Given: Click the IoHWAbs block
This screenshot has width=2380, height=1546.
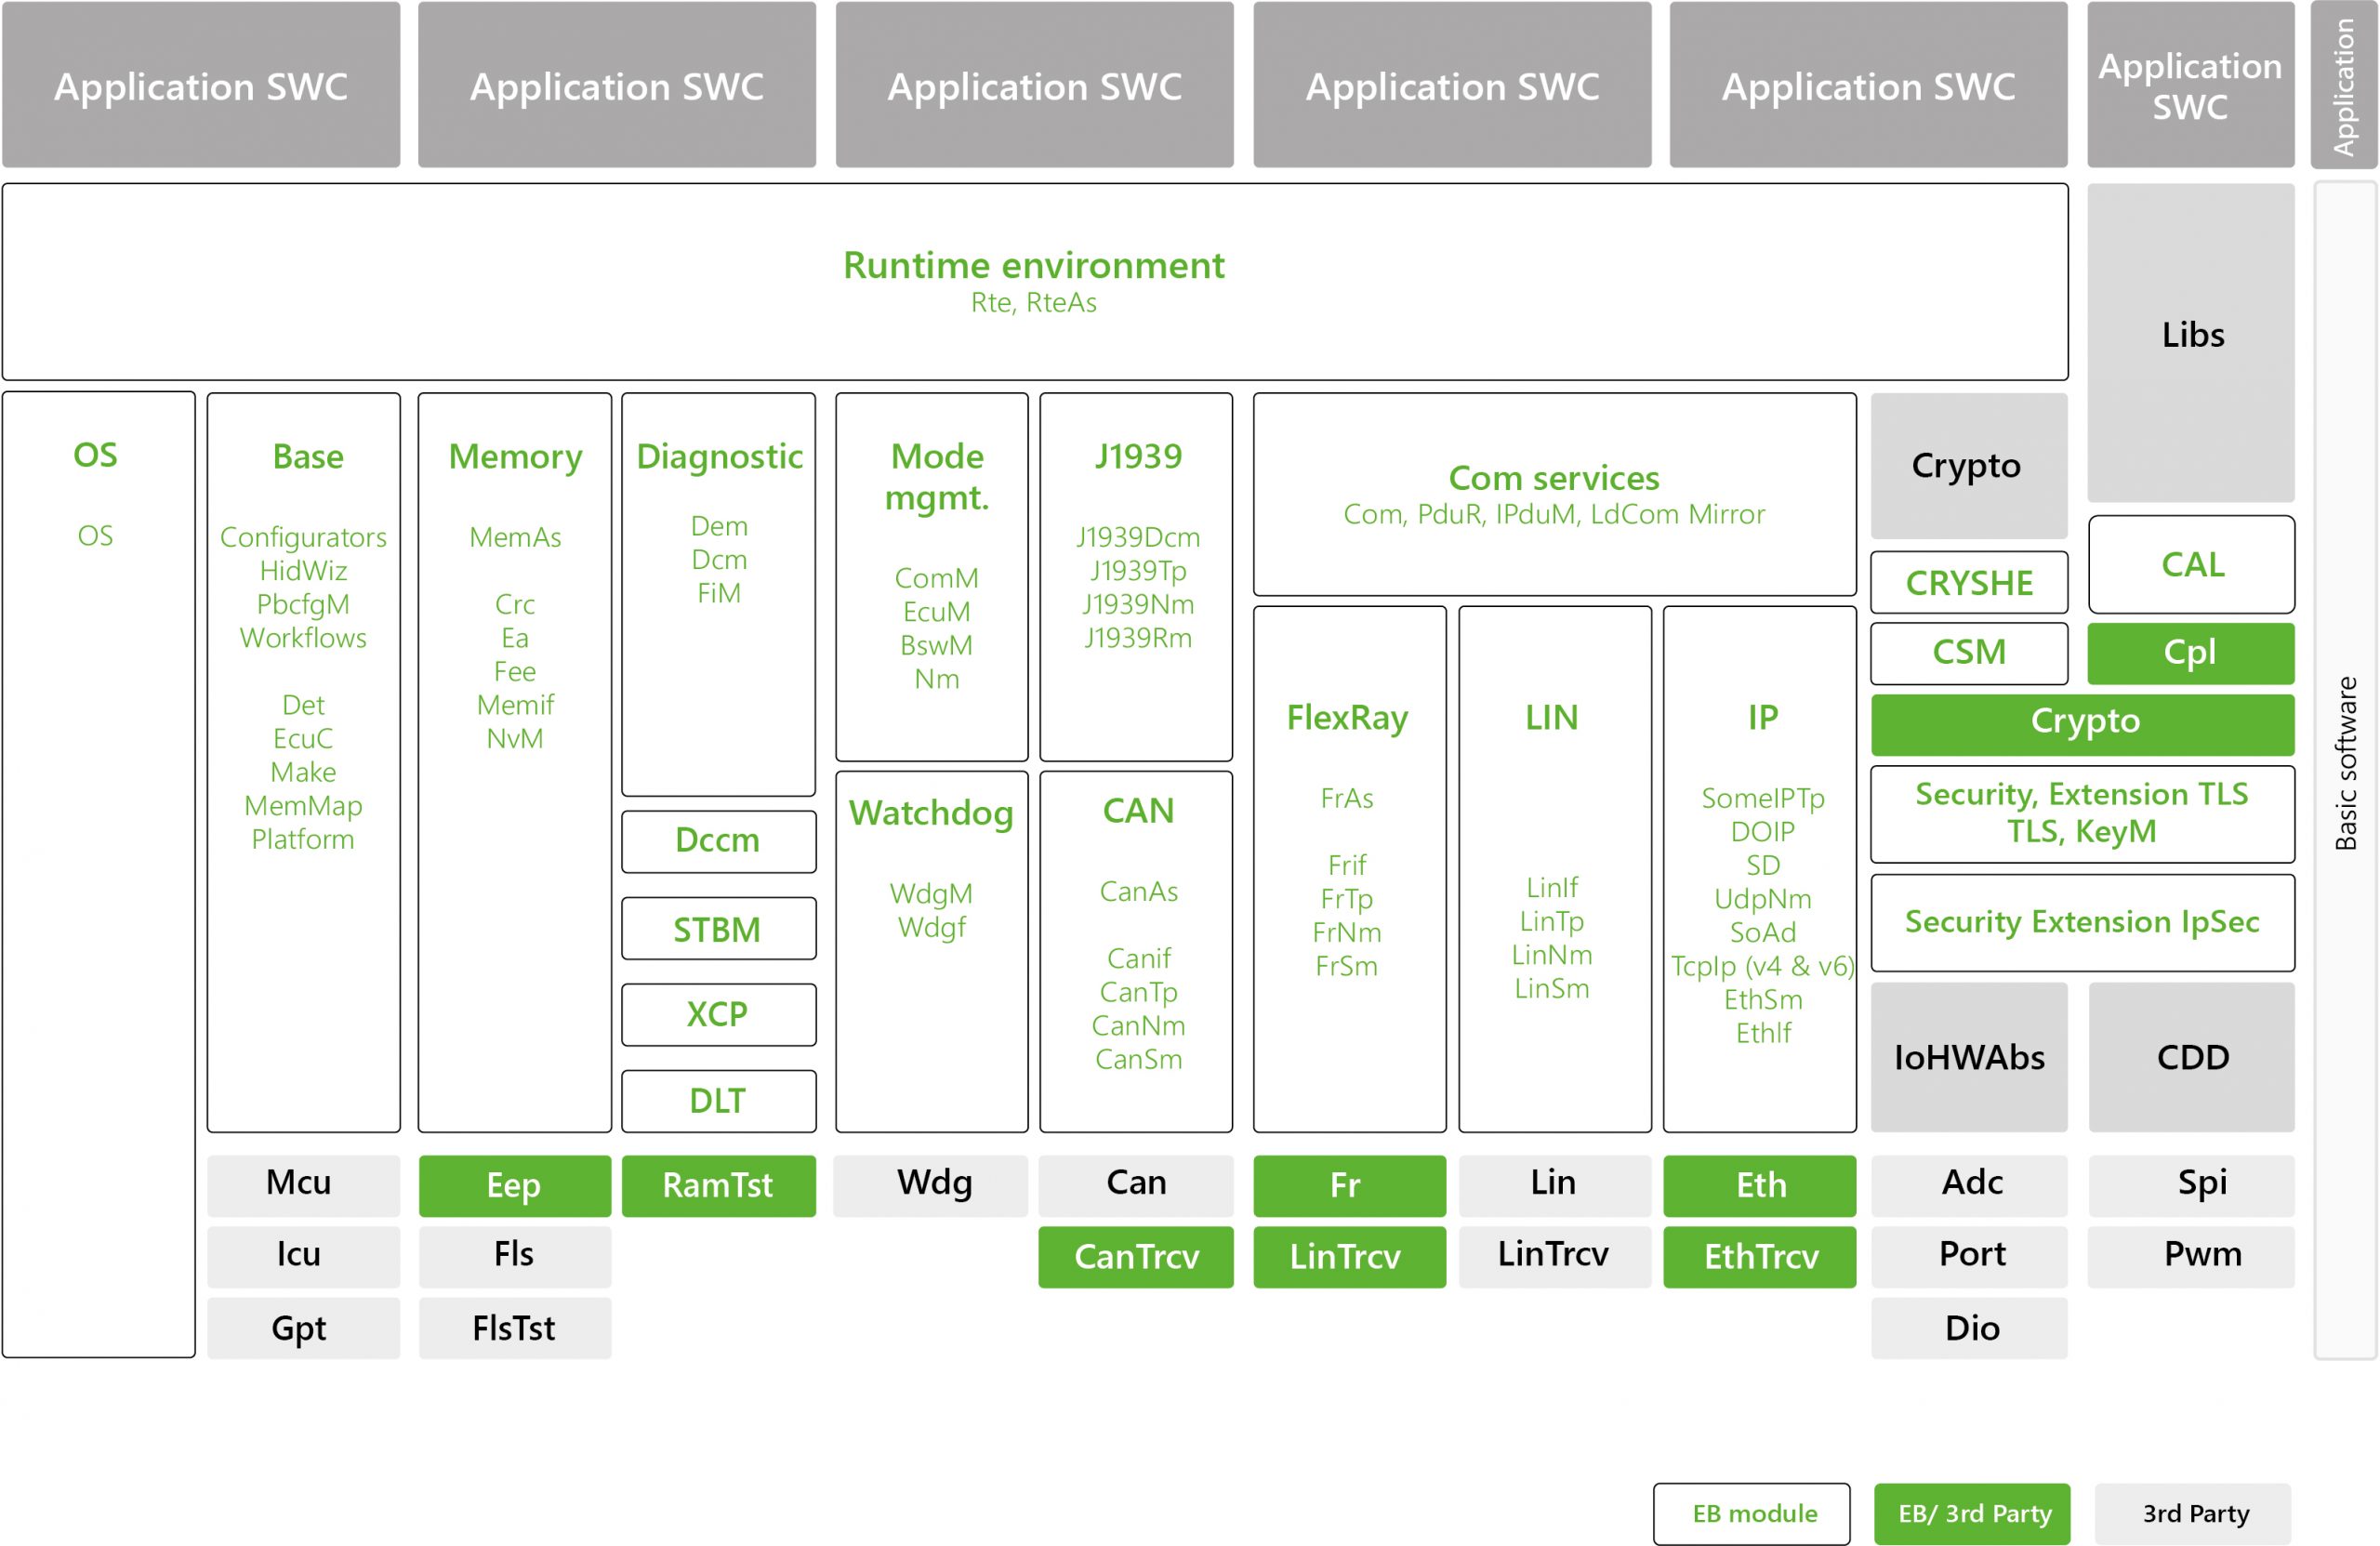Looking at the screenshot, I should [x=1968, y=1056].
